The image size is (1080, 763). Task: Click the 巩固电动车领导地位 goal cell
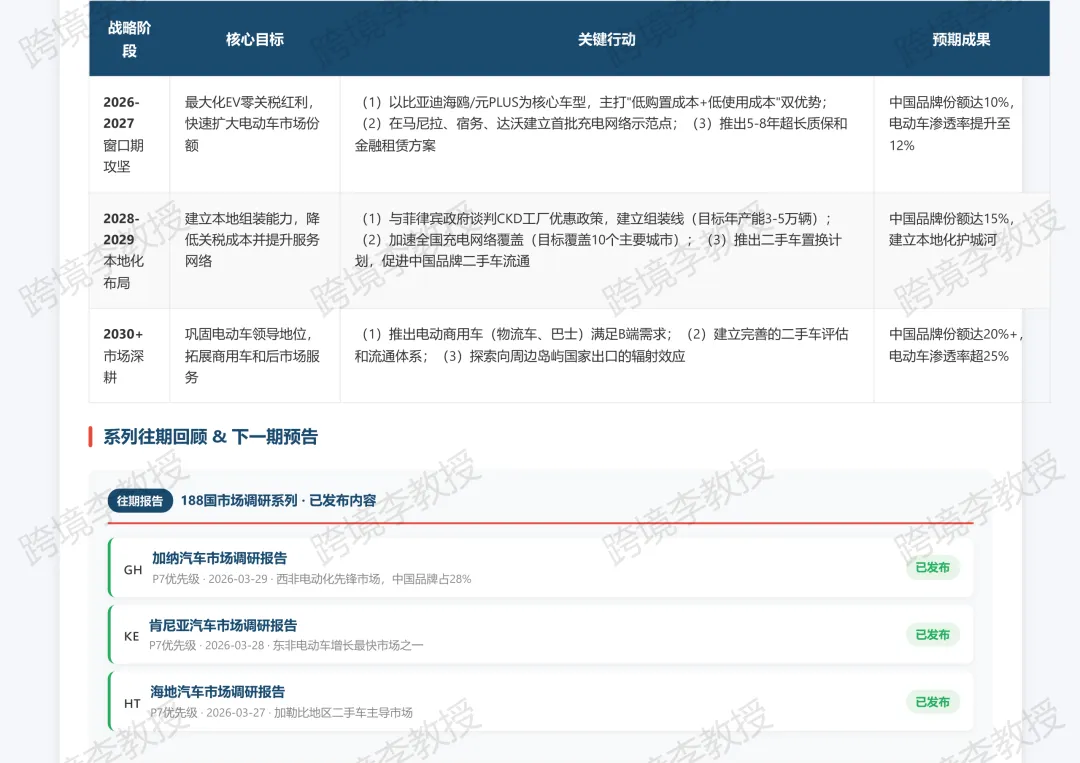point(255,355)
